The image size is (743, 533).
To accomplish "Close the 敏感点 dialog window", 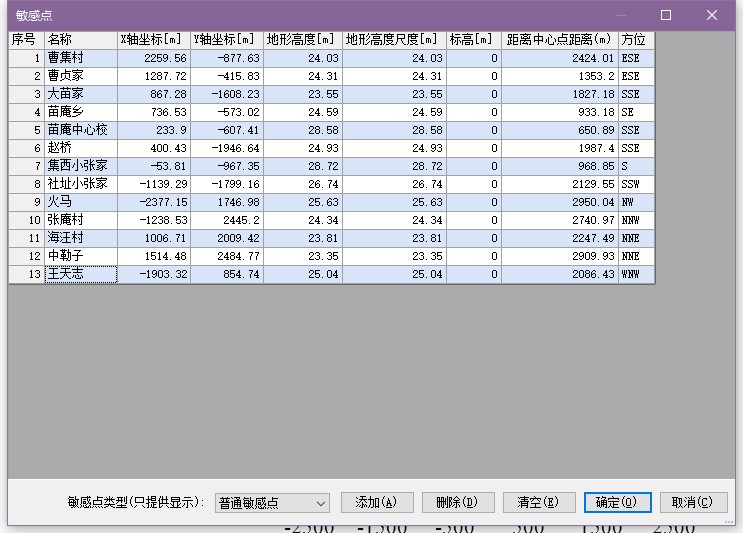I will 712,15.
